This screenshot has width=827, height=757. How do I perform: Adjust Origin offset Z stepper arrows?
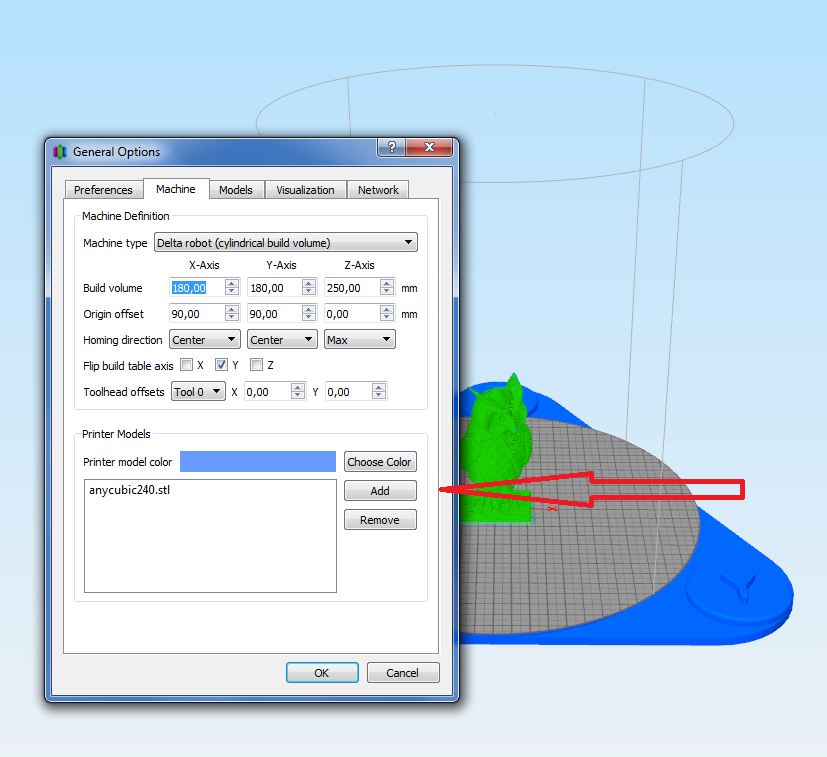pos(387,313)
